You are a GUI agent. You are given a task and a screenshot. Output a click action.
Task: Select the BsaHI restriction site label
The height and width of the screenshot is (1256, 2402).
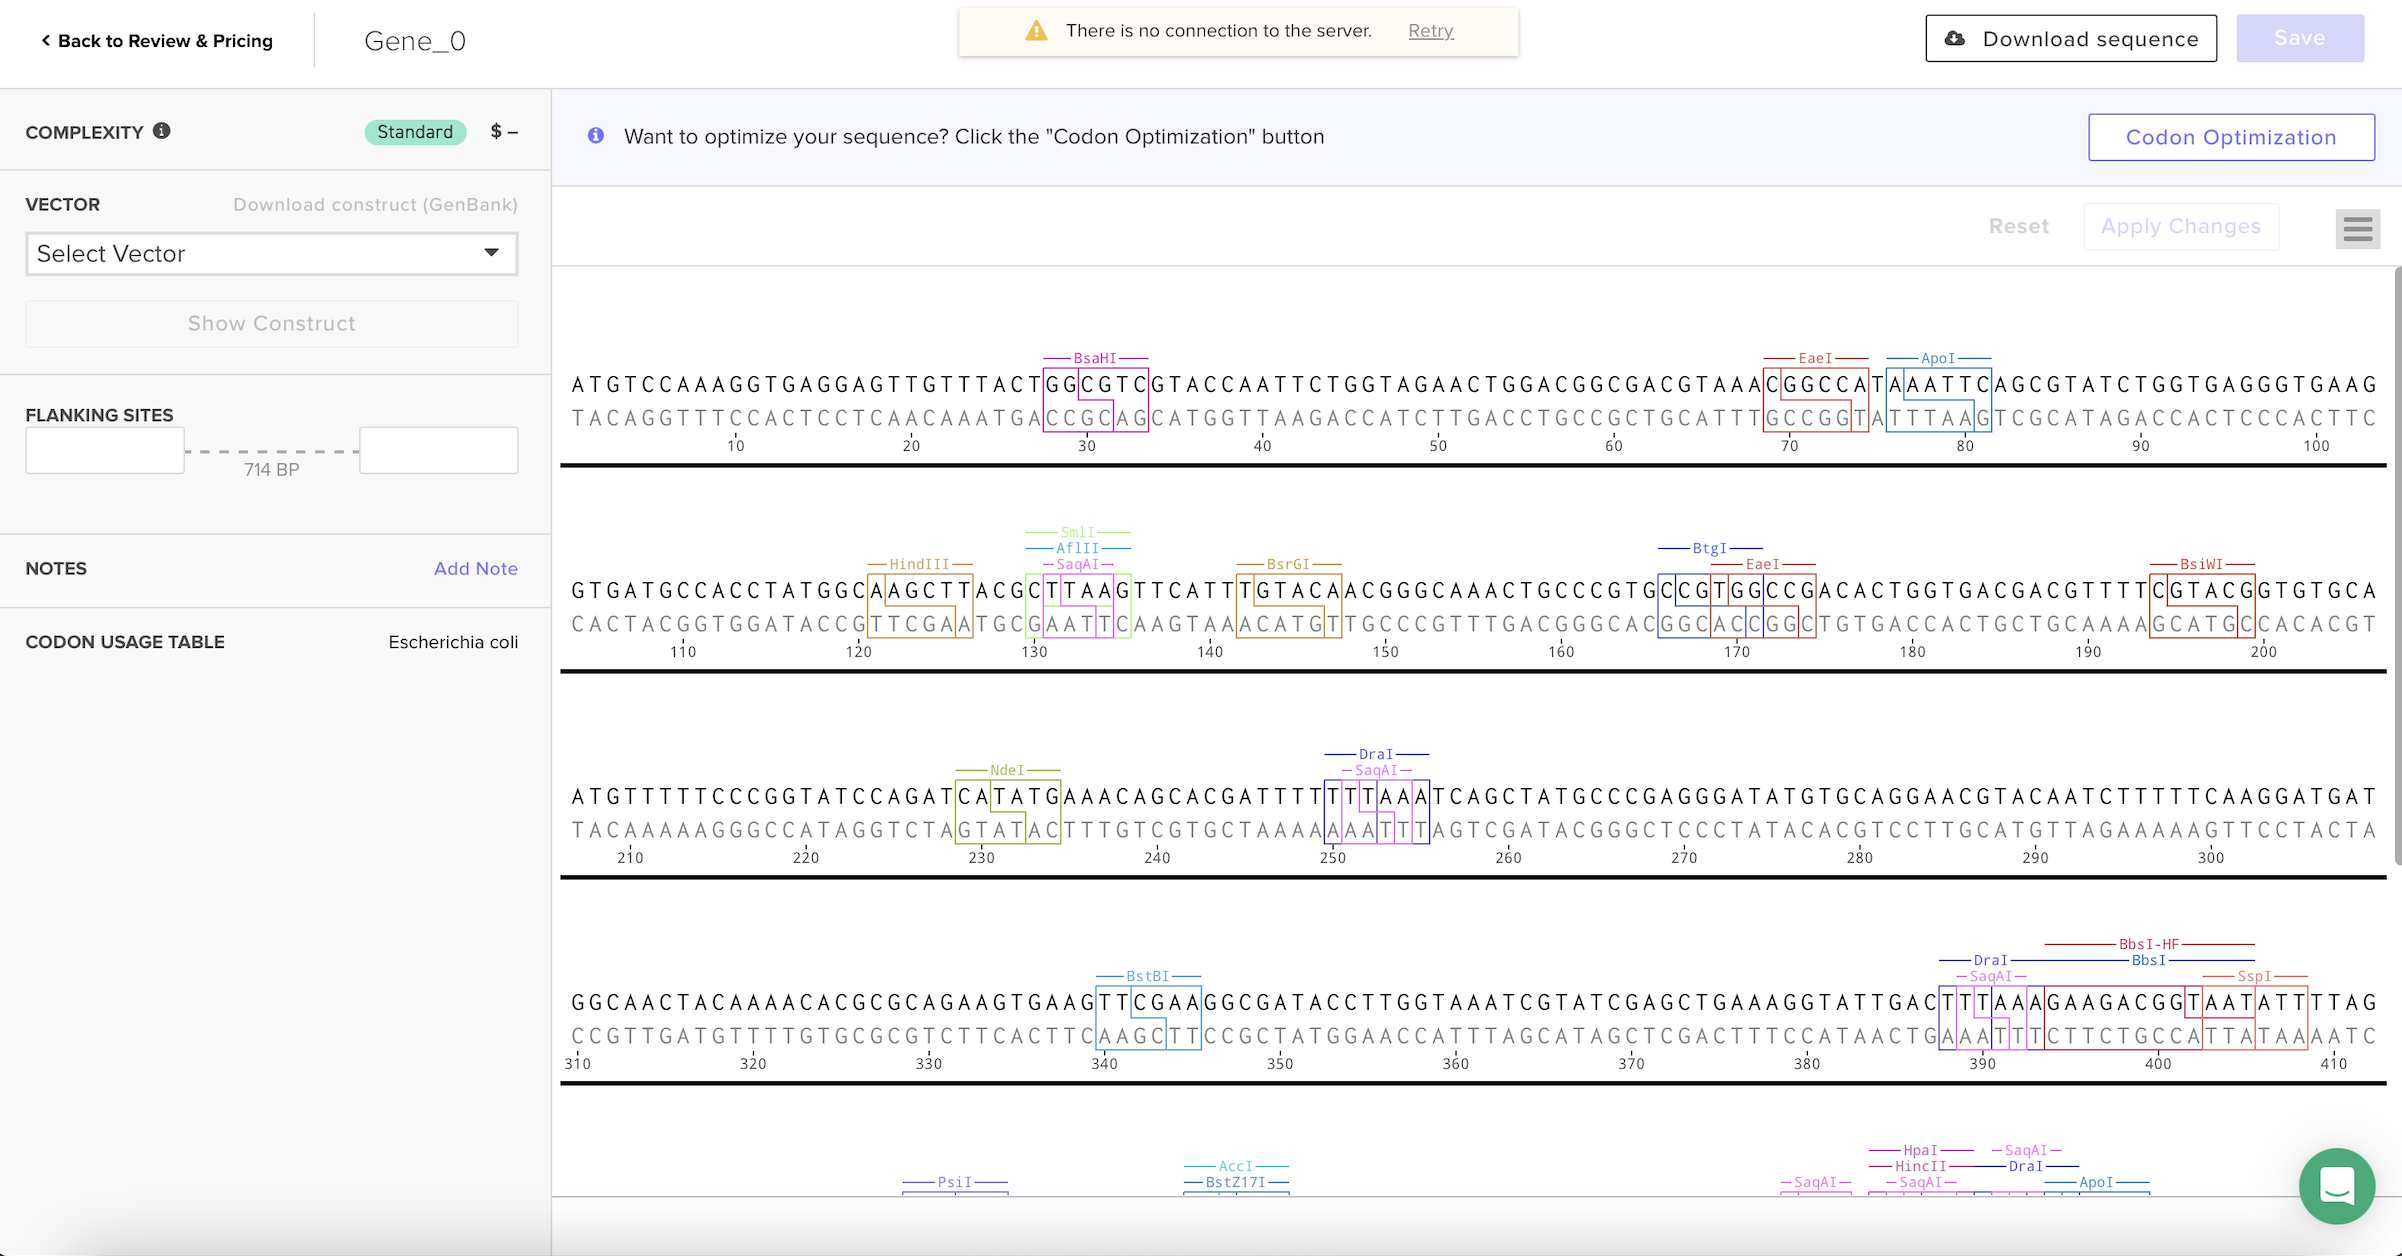(1096, 357)
